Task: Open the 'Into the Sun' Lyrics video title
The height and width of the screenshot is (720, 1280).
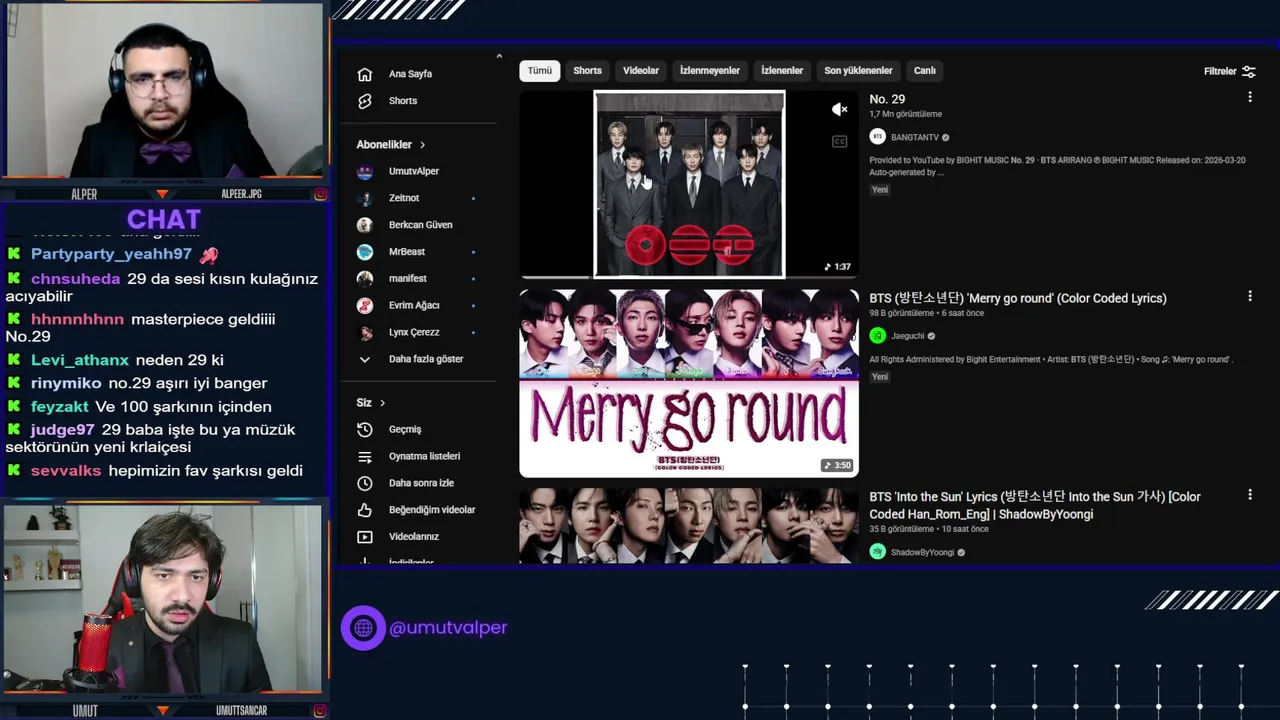Action: click(1035, 505)
